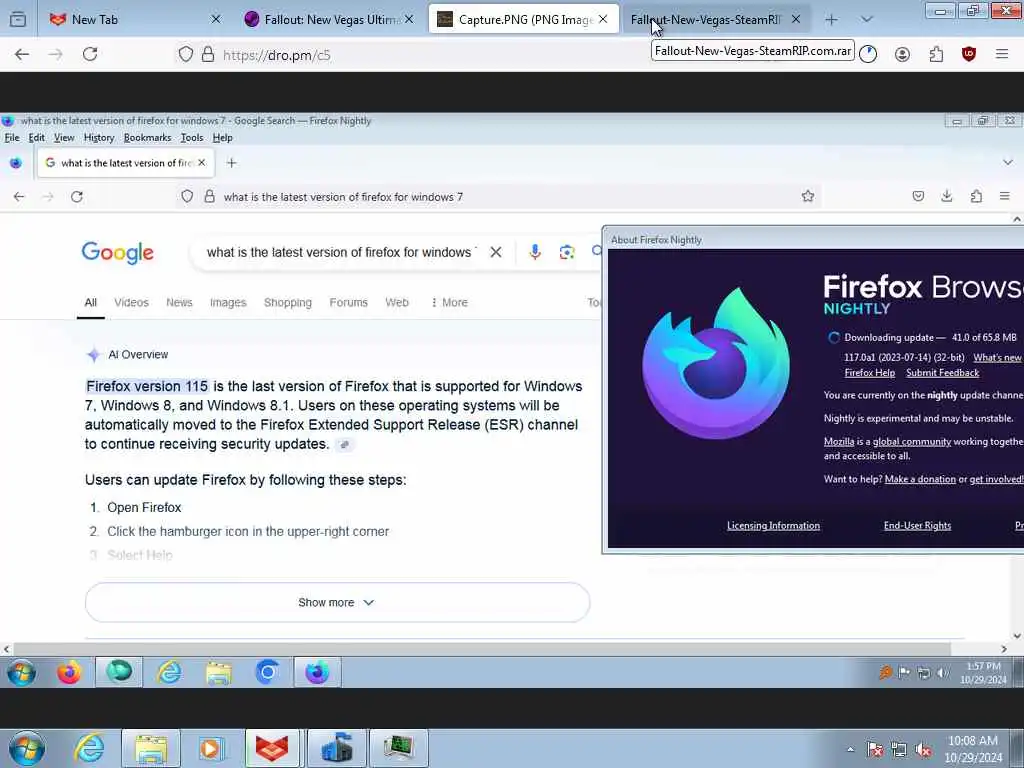
Task: Open outer browser hamburger menu
Action: coord(1002,54)
